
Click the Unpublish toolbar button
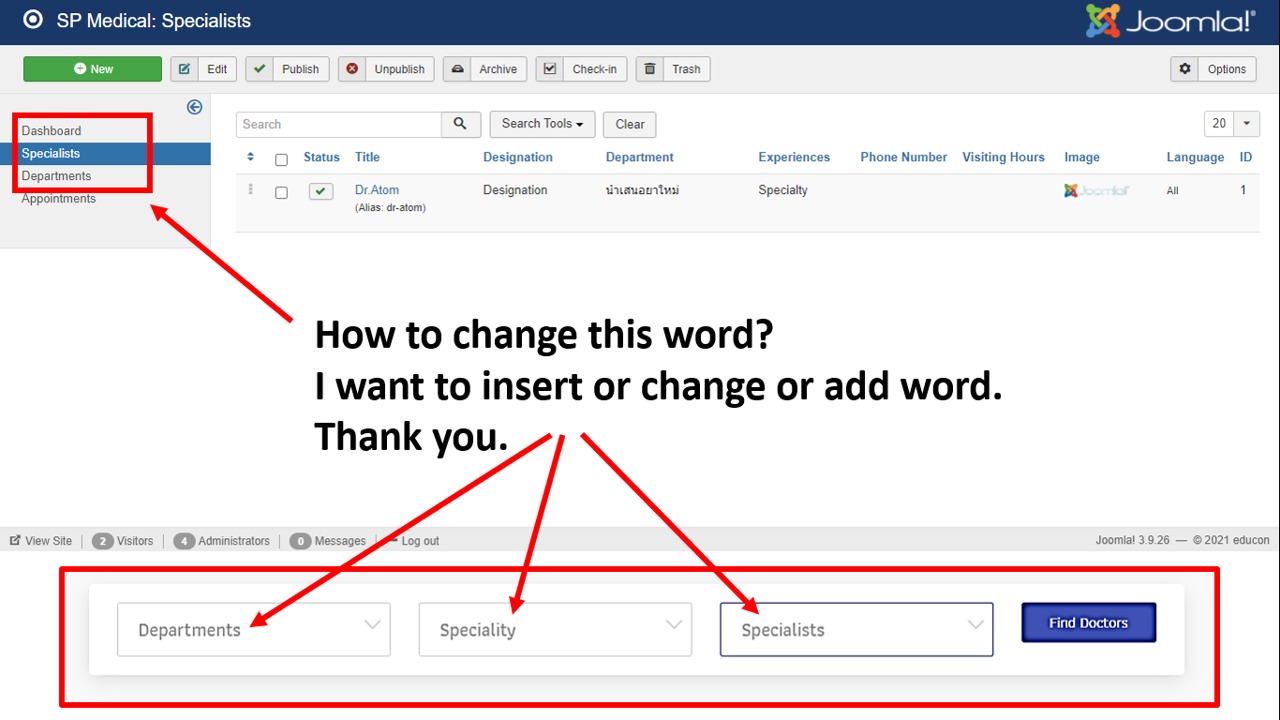point(386,69)
